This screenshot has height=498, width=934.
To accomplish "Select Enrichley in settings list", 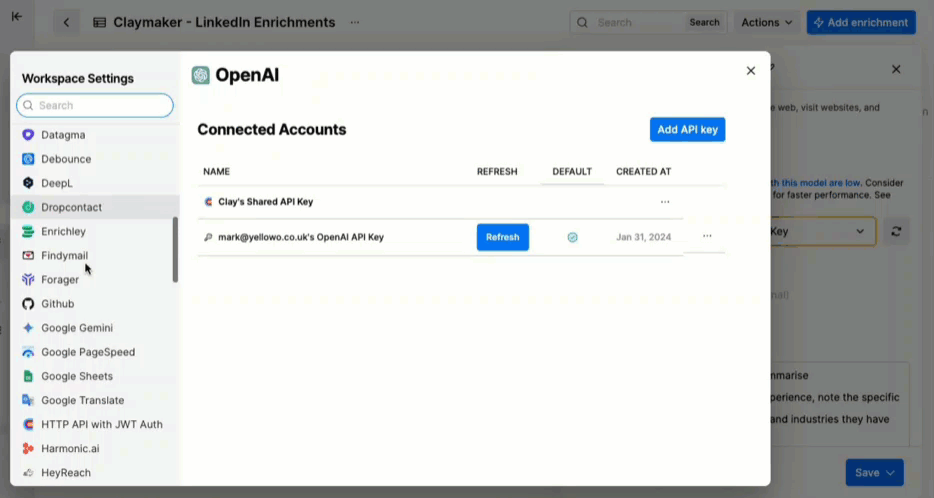I will pyautogui.click(x=95, y=231).
